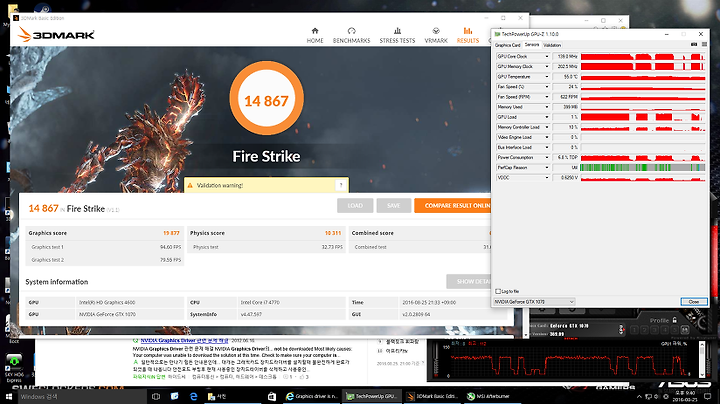Click the Windows search box on taskbar
Viewport: 720px width, 404px height.
pyautogui.click(x=83, y=396)
